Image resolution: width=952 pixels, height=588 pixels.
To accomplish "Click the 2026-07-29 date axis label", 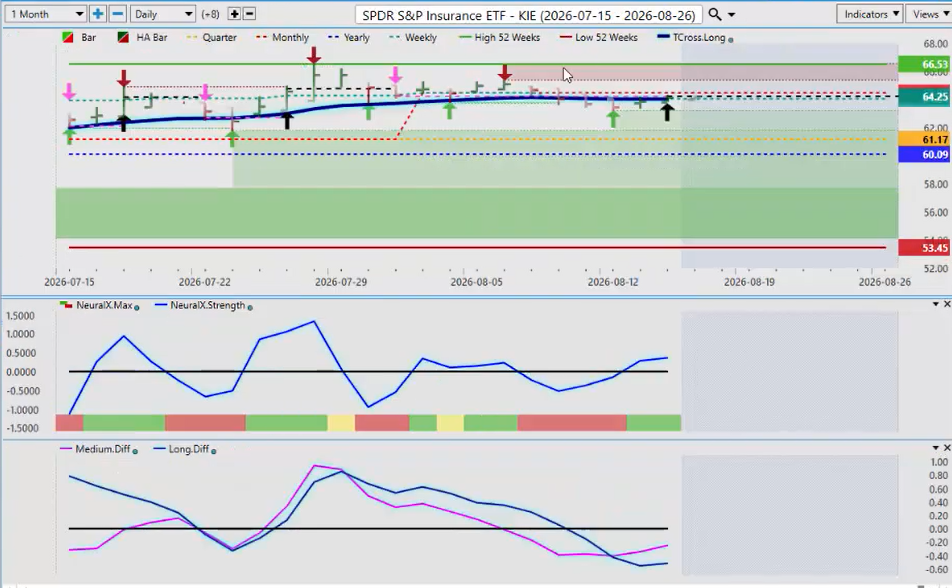I will click(341, 282).
